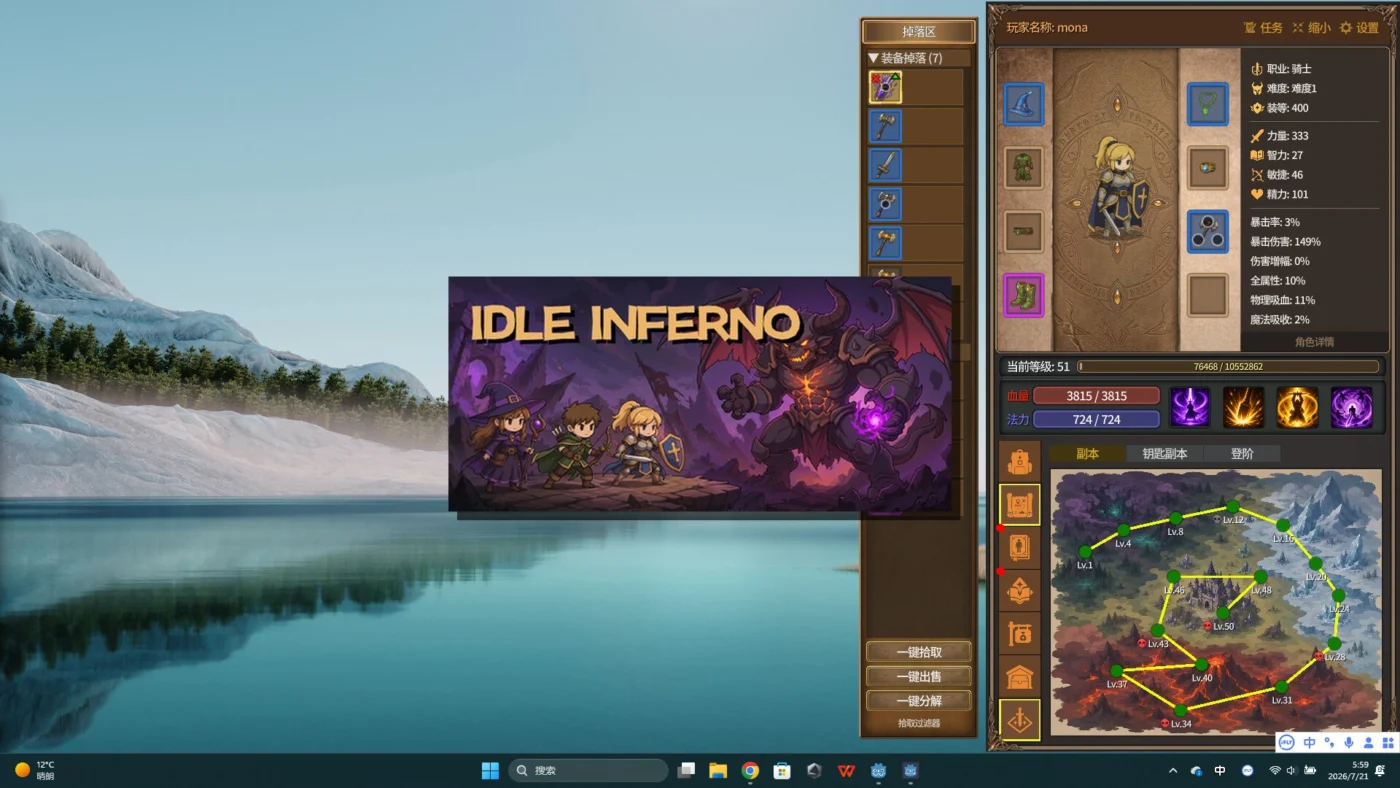
Task: Open the 拾取过滤器 pickup filter
Action: 919,723
